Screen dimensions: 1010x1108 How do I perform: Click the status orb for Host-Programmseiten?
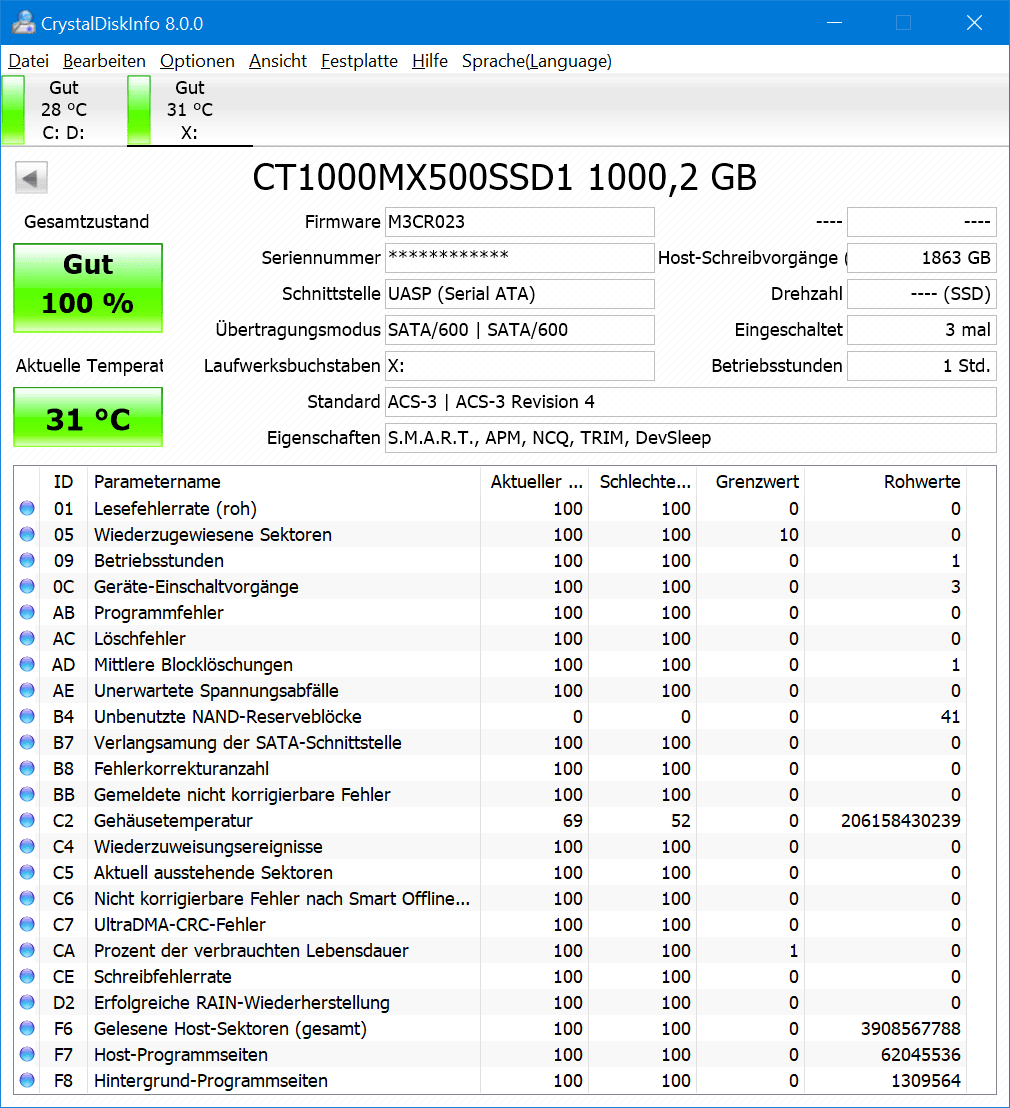(x=27, y=1054)
